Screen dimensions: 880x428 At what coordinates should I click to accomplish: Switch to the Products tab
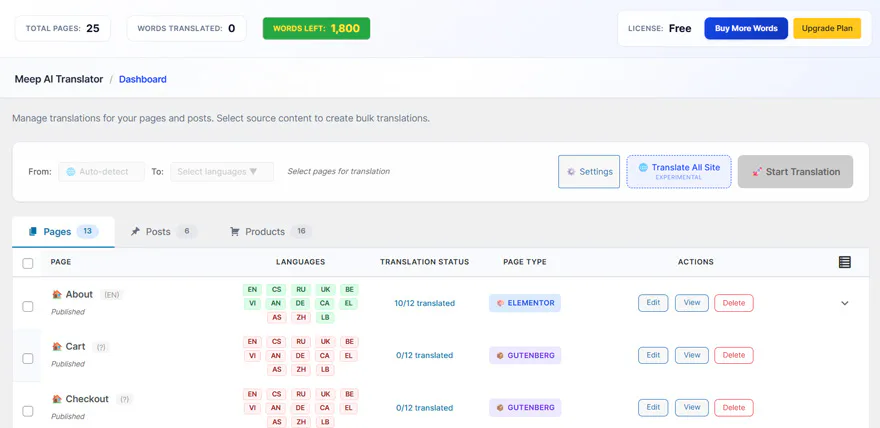tap(271, 232)
